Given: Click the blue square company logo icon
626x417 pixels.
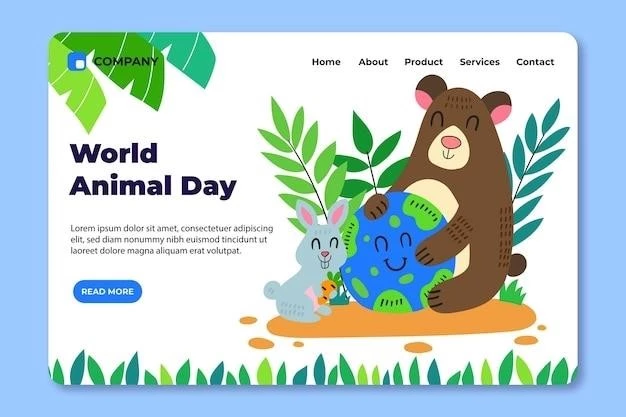Looking at the screenshot, I should tap(77, 62).
